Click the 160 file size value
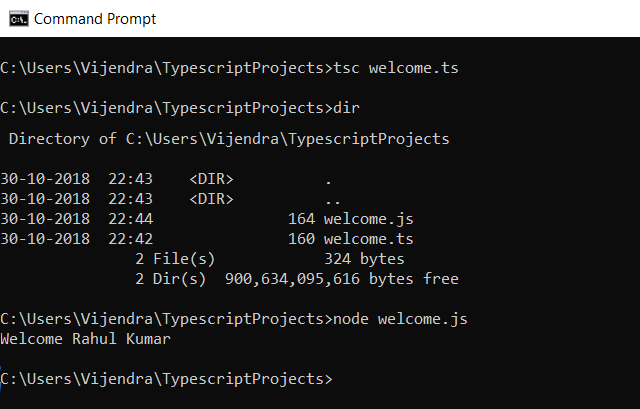 pos(301,239)
